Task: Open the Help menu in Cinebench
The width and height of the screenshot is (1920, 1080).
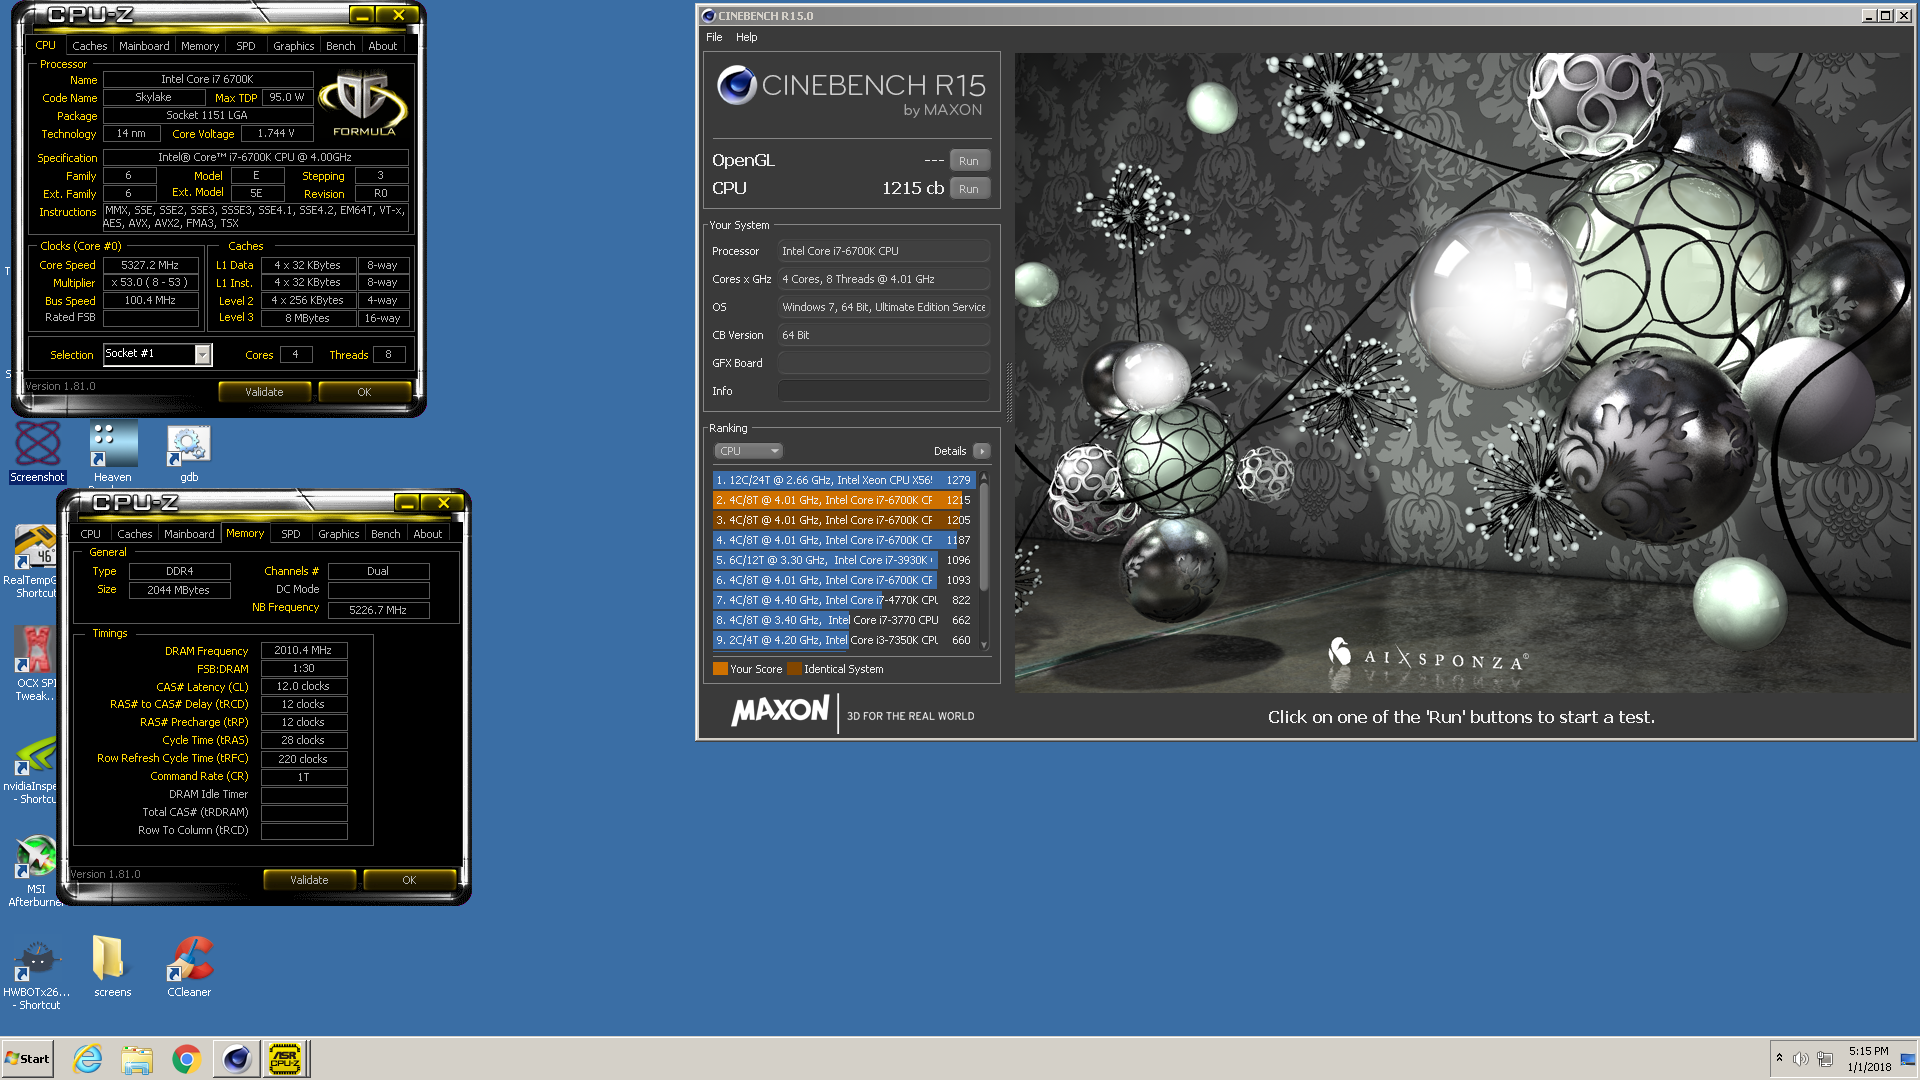Action: 747,37
